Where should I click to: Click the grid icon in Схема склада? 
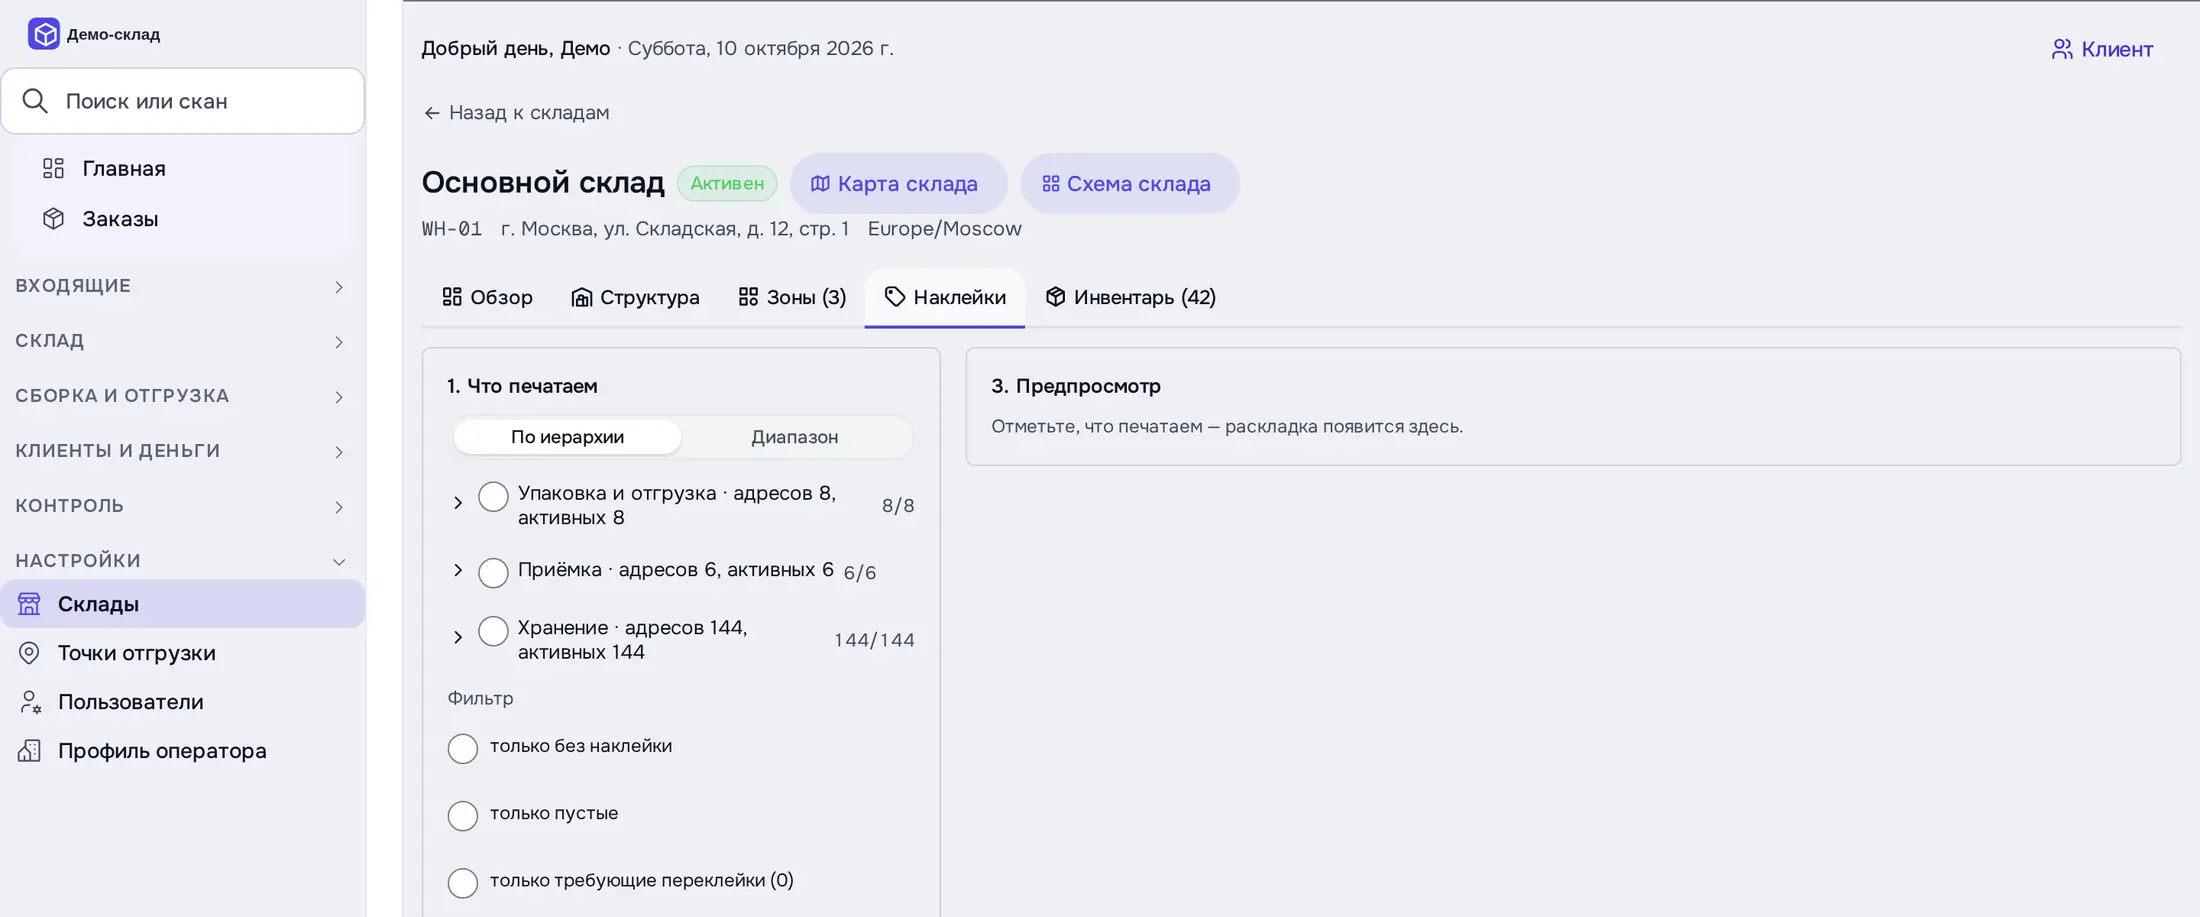point(1051,184)
